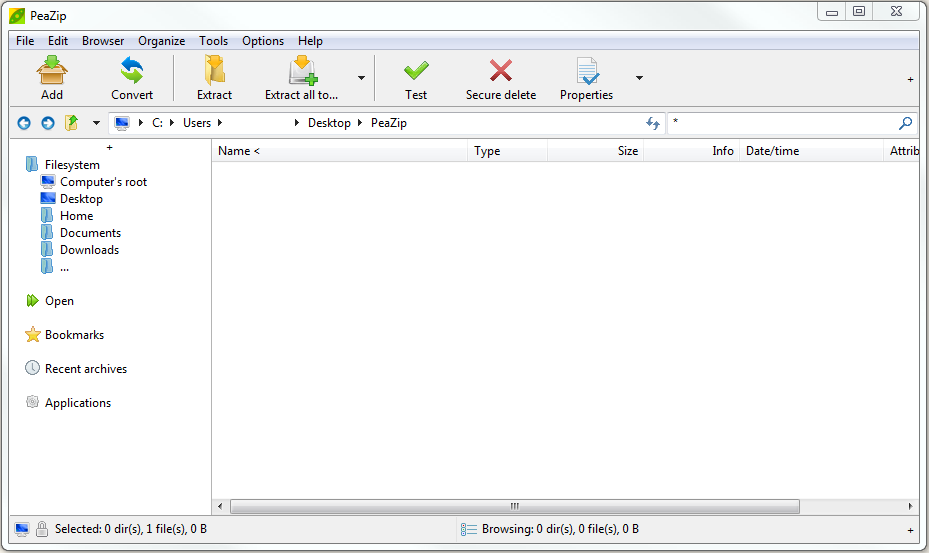Click the scrollbar's left arrow
The width and height of the screenshot is (929, 553).
pyautogui.click(x=220, y=507)
